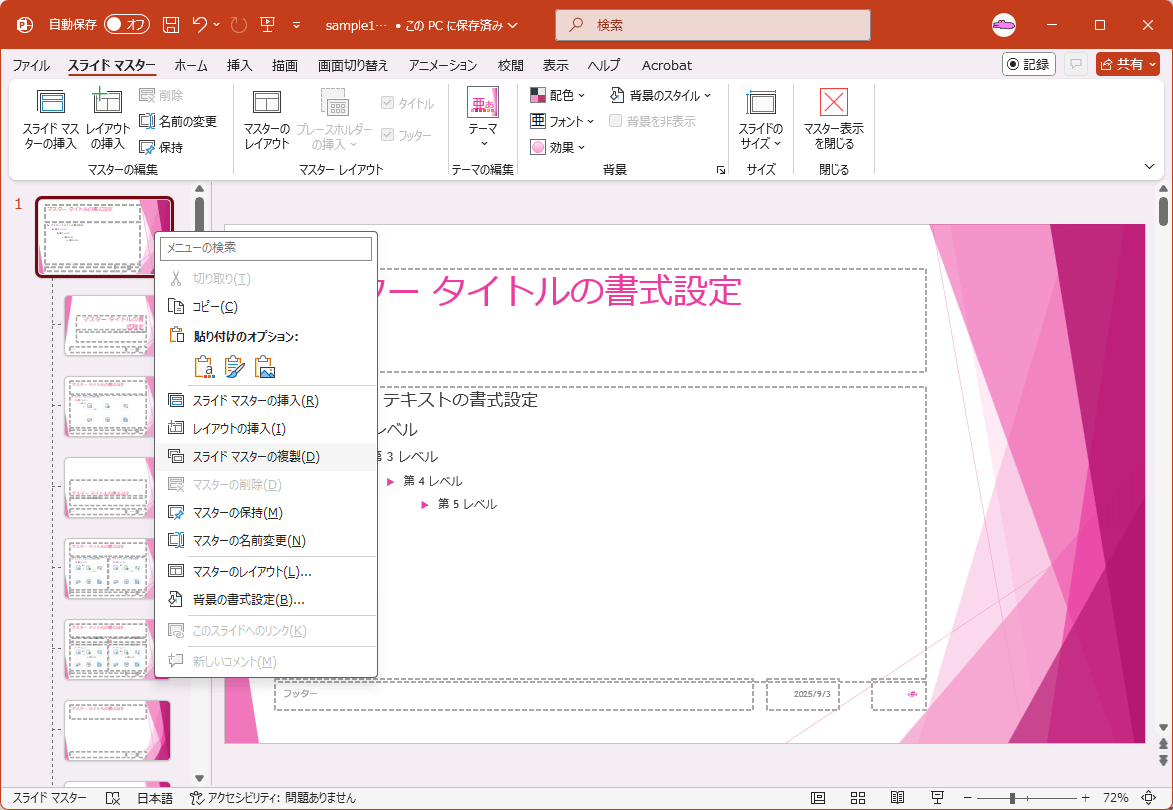Switch to Slide Sorter view icon
Image resolution: width=1173 pixels, height=810 pixels.
(858, 798)
